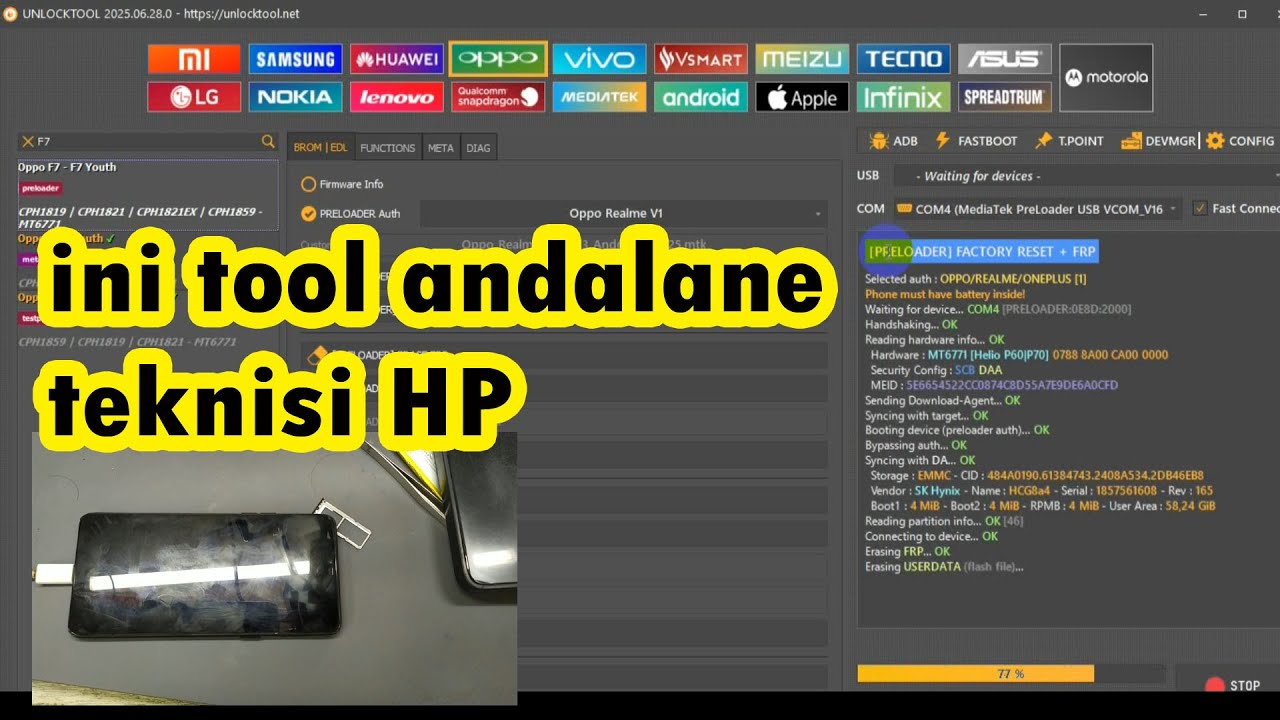Screen dimensions: 1280x720
Task: Open the CONFIG settings
Action: 1240,141
